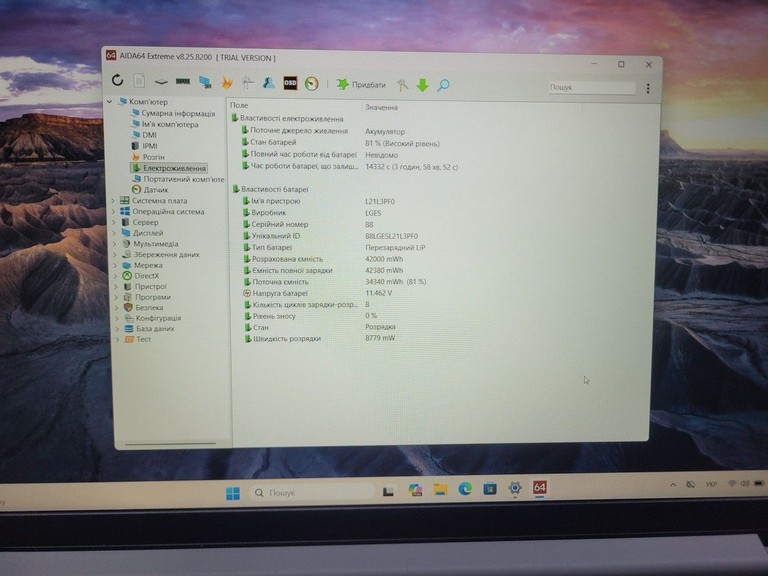Select Датчик in the tree
Viewport: 768px width, 576px height.
(150, 190)
